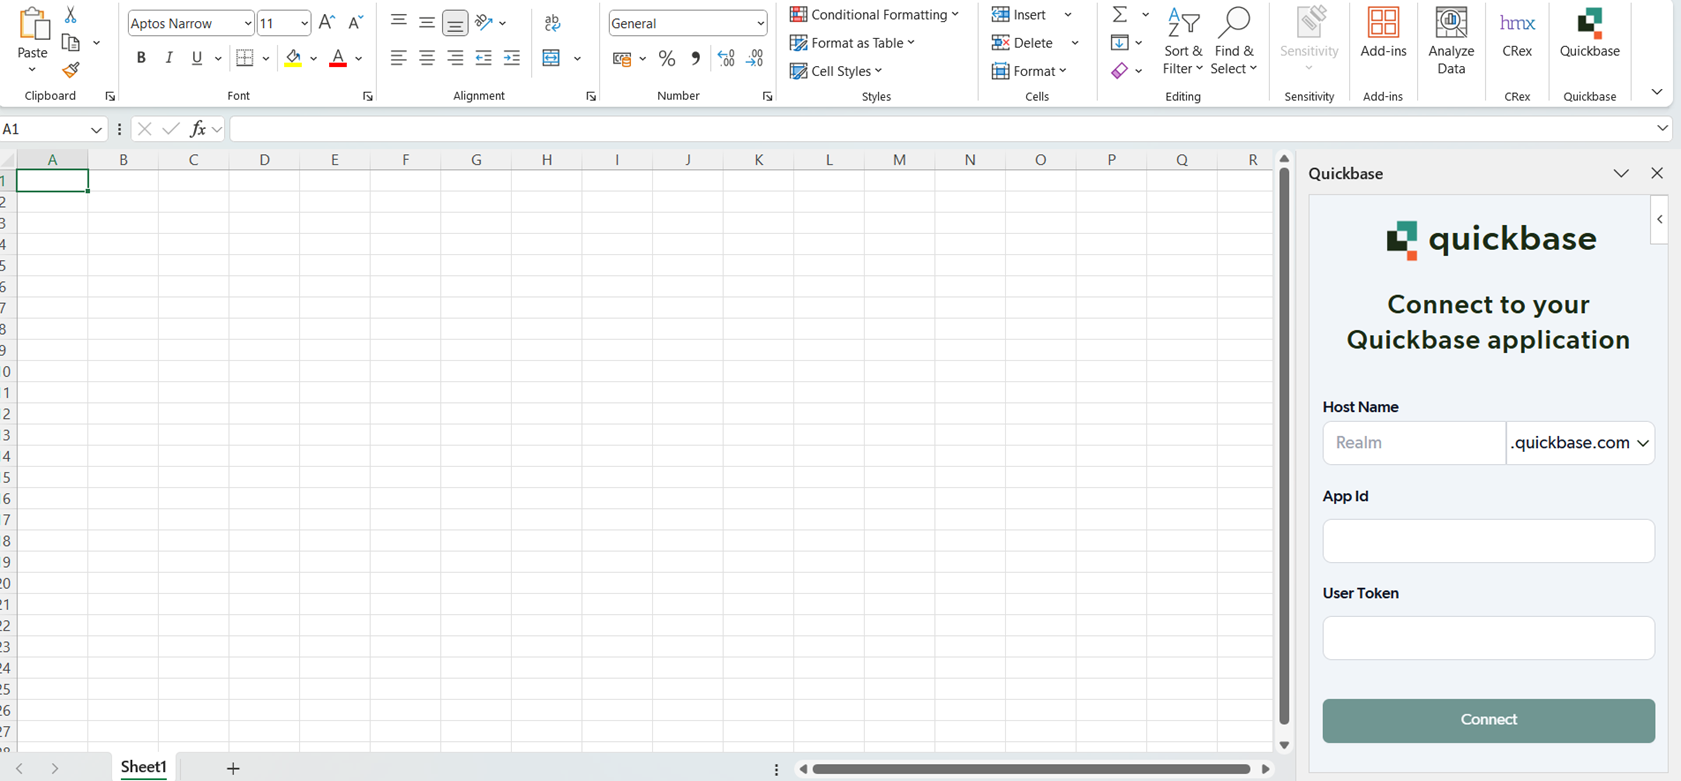Click the Orientation text angle icon
Image resolution: width=1681 pixels, height=781 pixels.
pyautogui.click(x=484, y=22)
